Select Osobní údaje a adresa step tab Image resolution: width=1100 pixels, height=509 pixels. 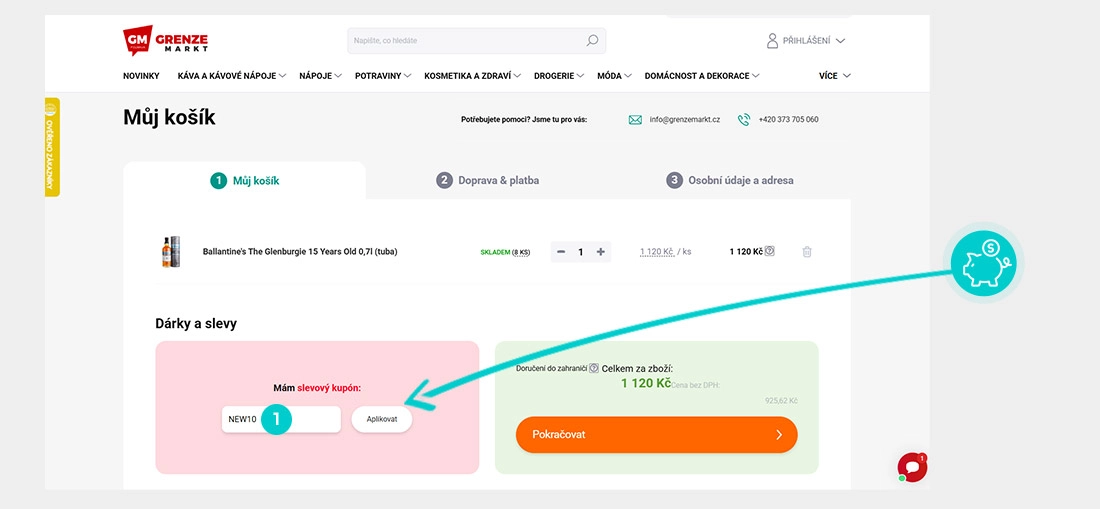pyautogui.click(x=730, y=180)
